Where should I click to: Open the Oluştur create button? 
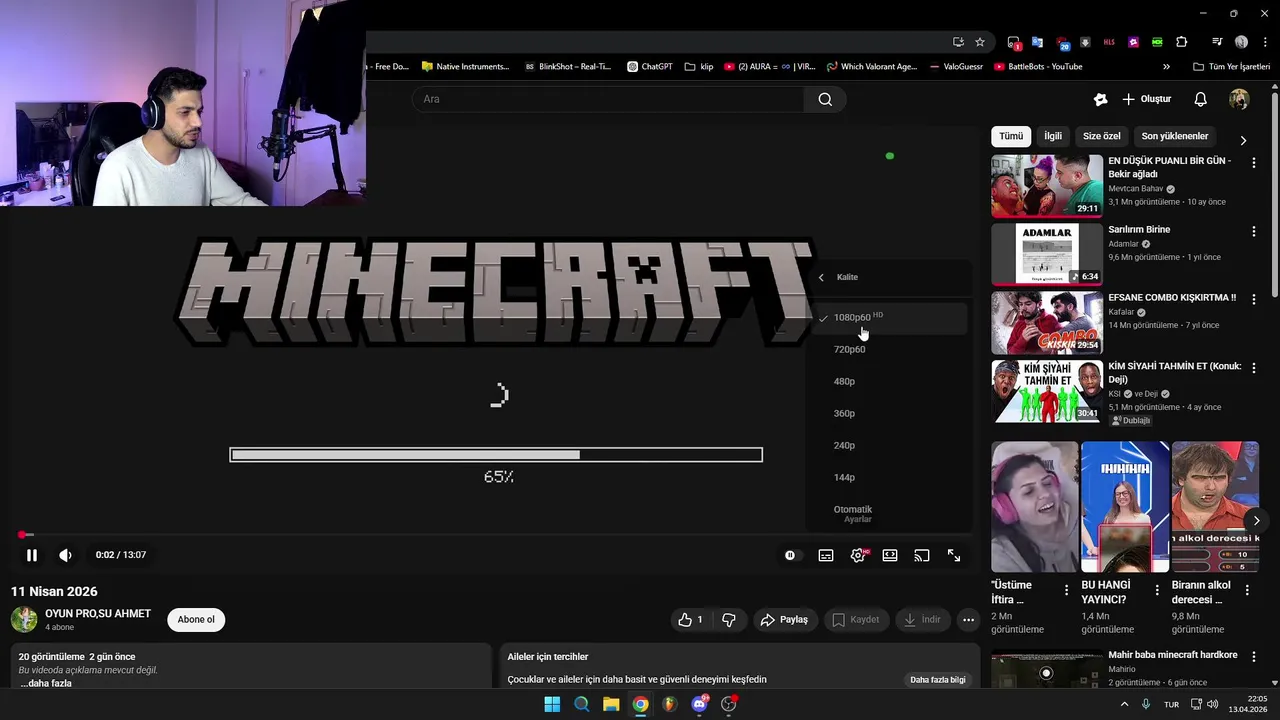pos(1146,99)
